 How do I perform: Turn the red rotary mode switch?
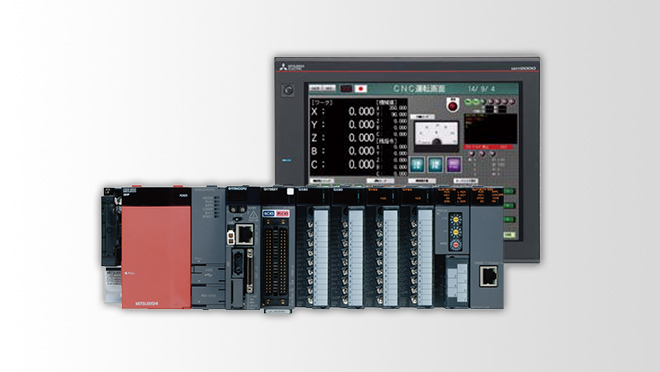[455, 244]
